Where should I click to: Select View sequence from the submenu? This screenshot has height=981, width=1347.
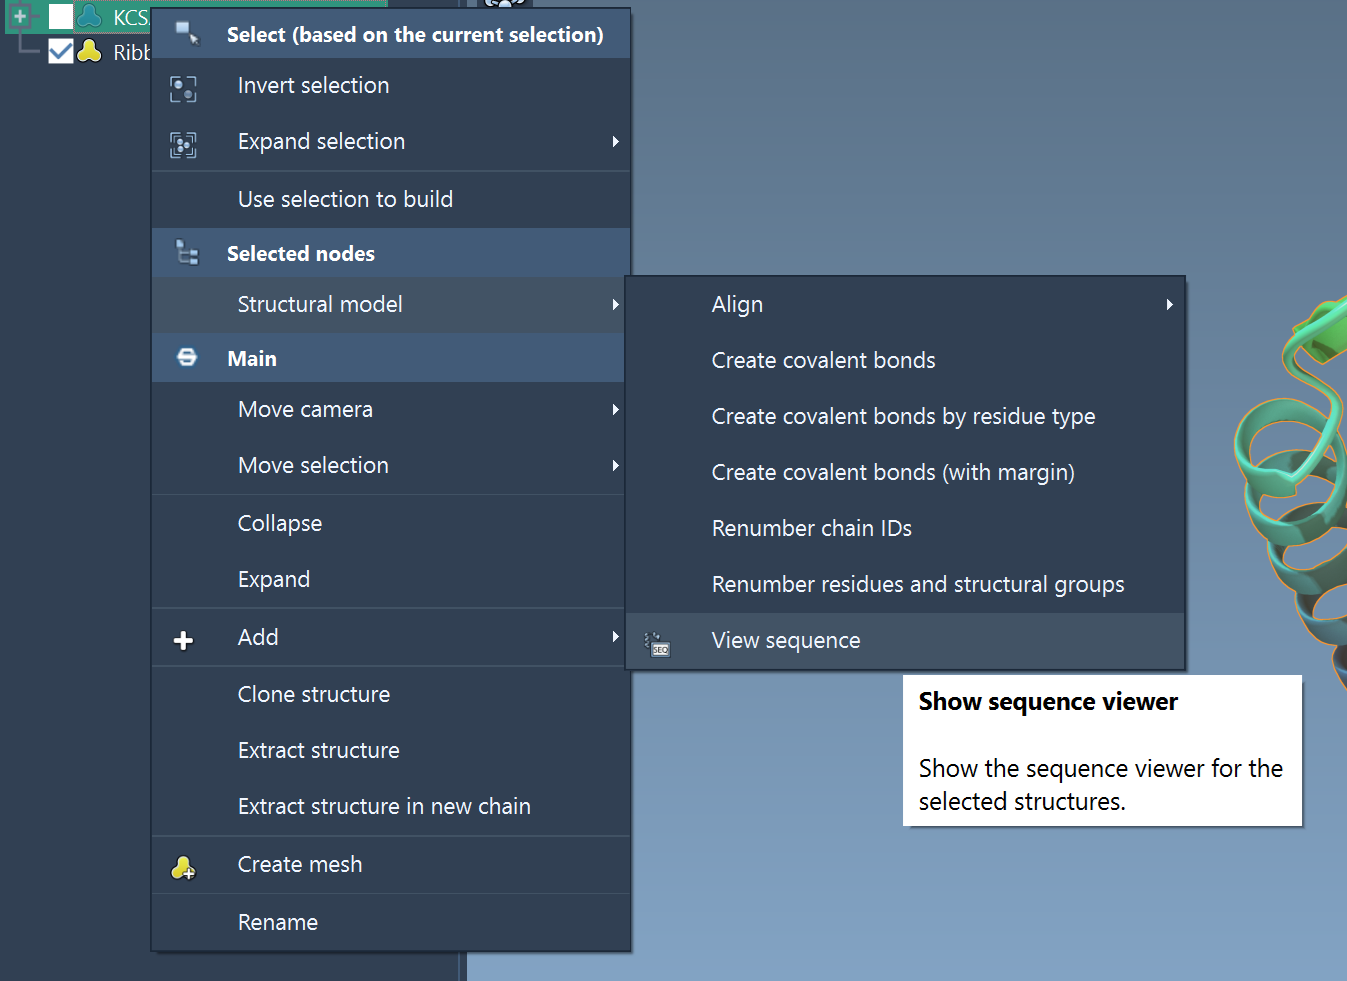[x=786, y=640]
